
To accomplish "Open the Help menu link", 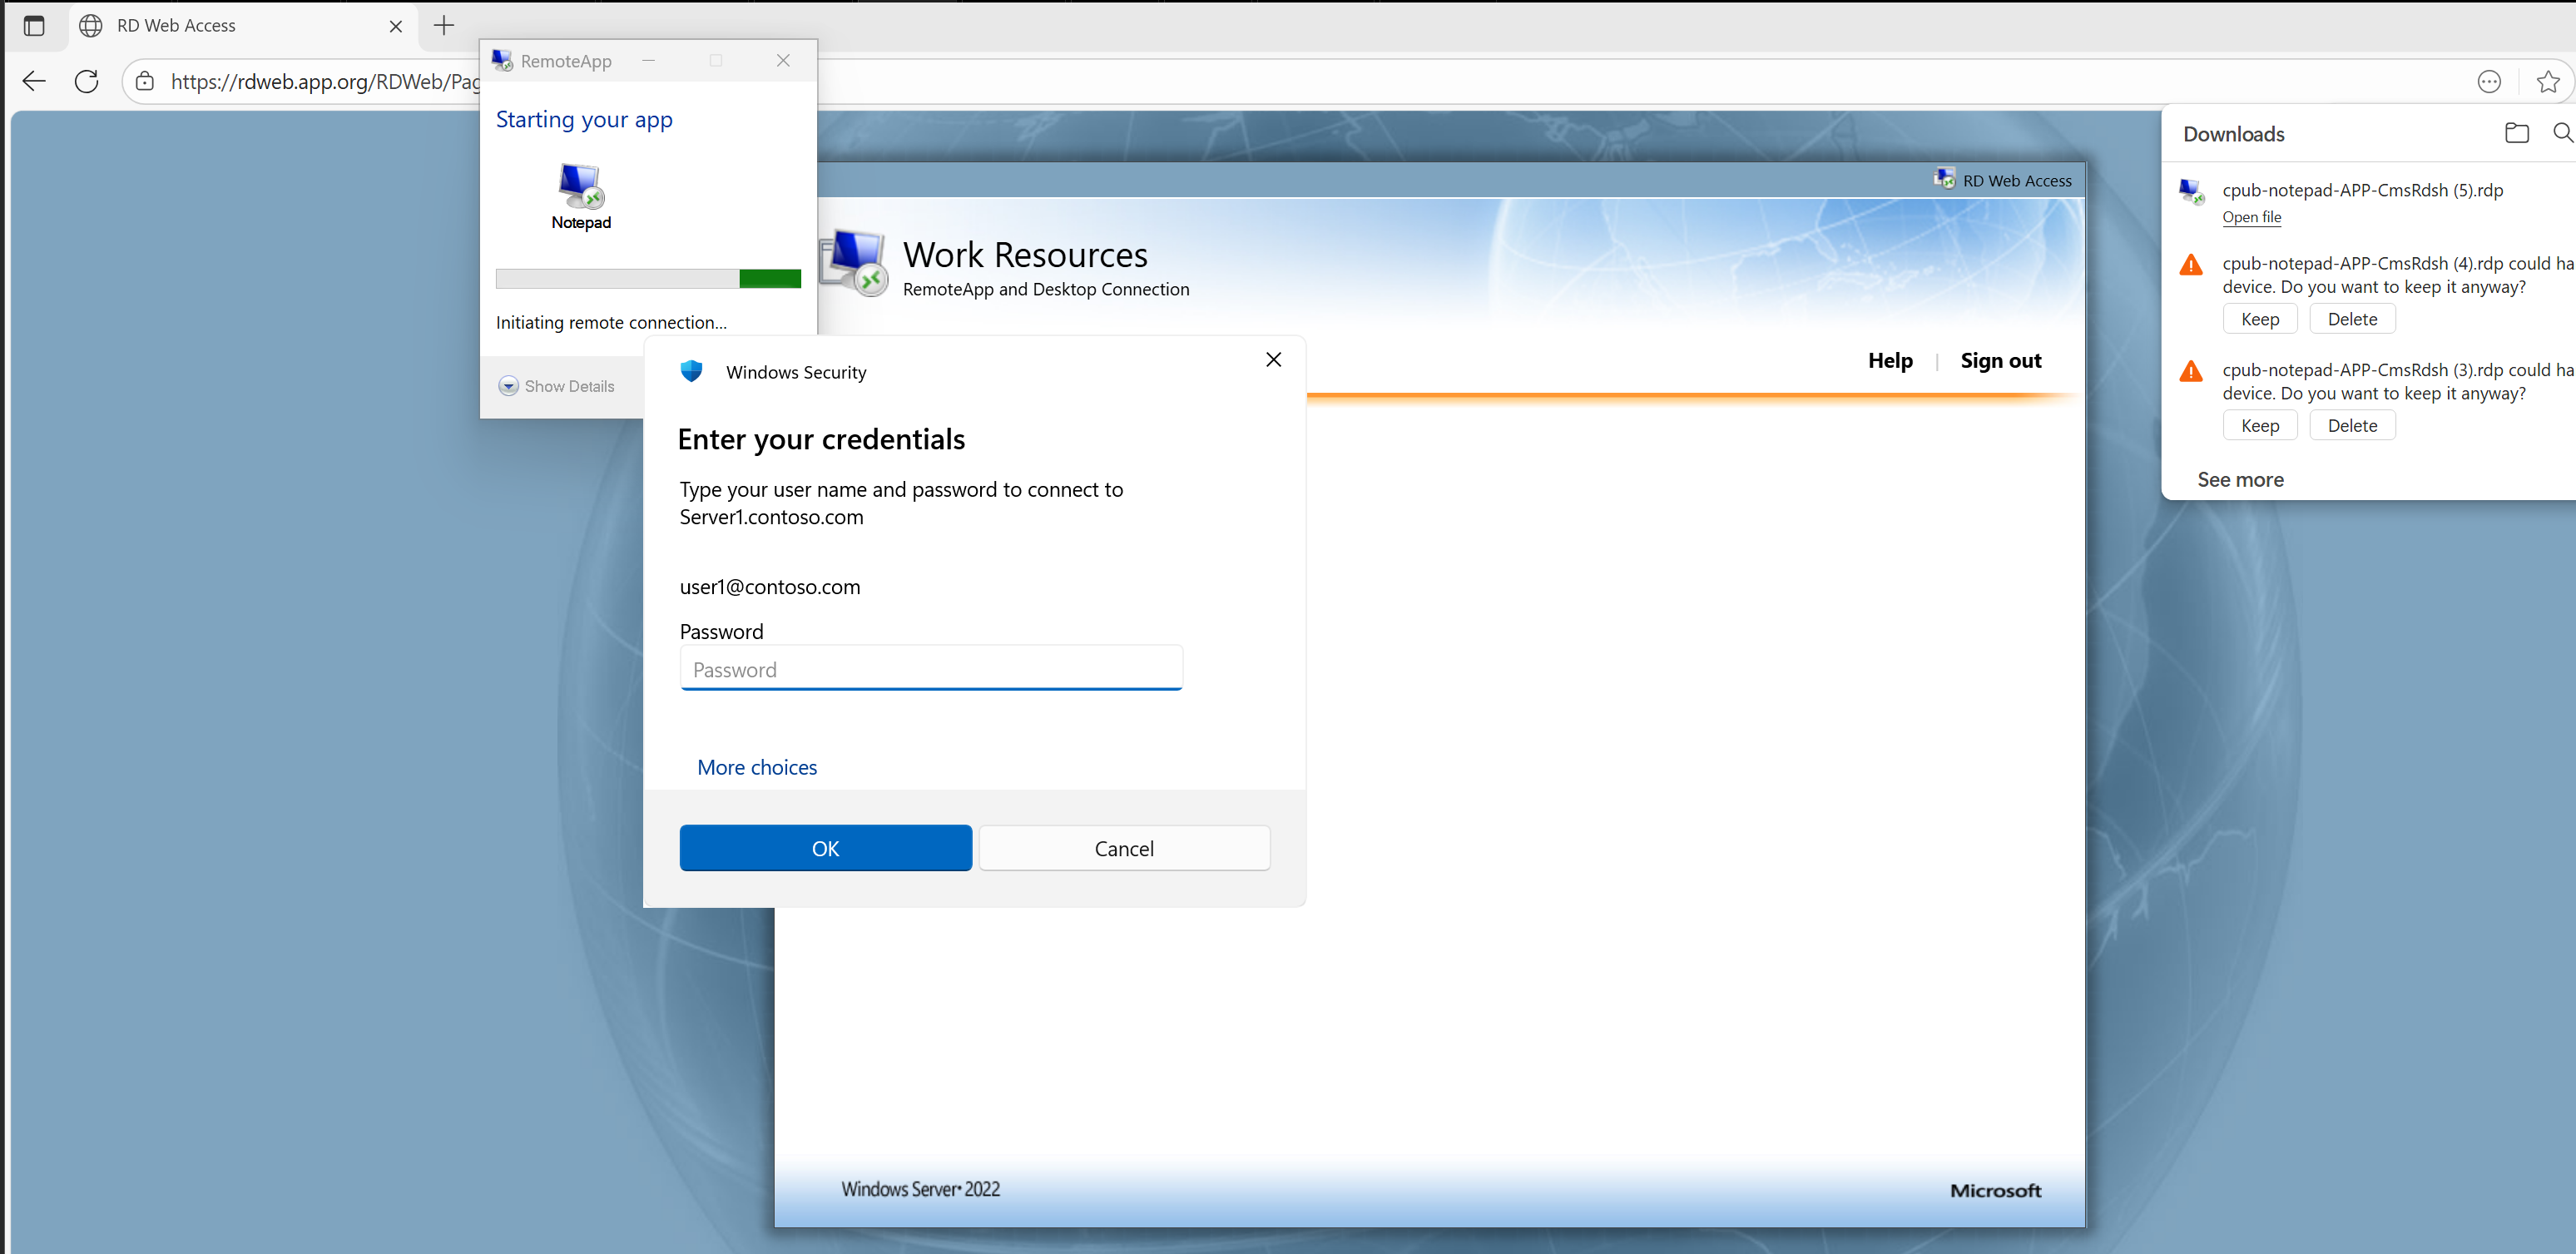I will coord(1890,360).
